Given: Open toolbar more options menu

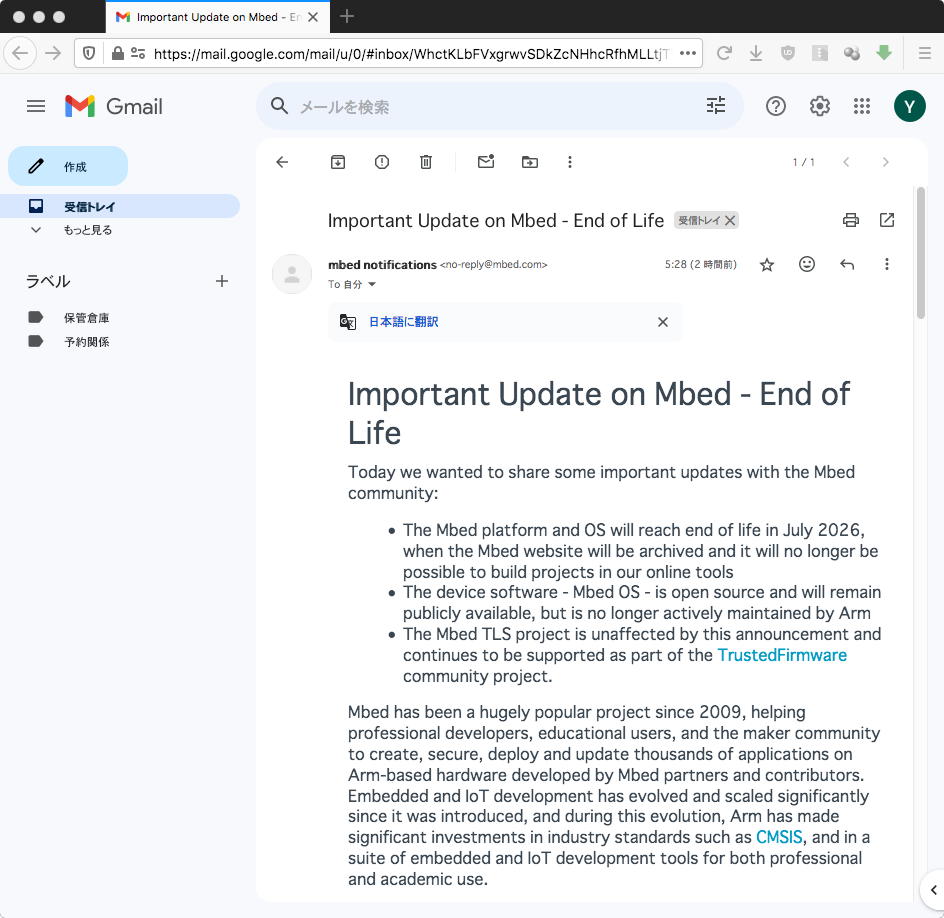Looking at the screenshot, I should pyautogui.click(x=570, y=162).
